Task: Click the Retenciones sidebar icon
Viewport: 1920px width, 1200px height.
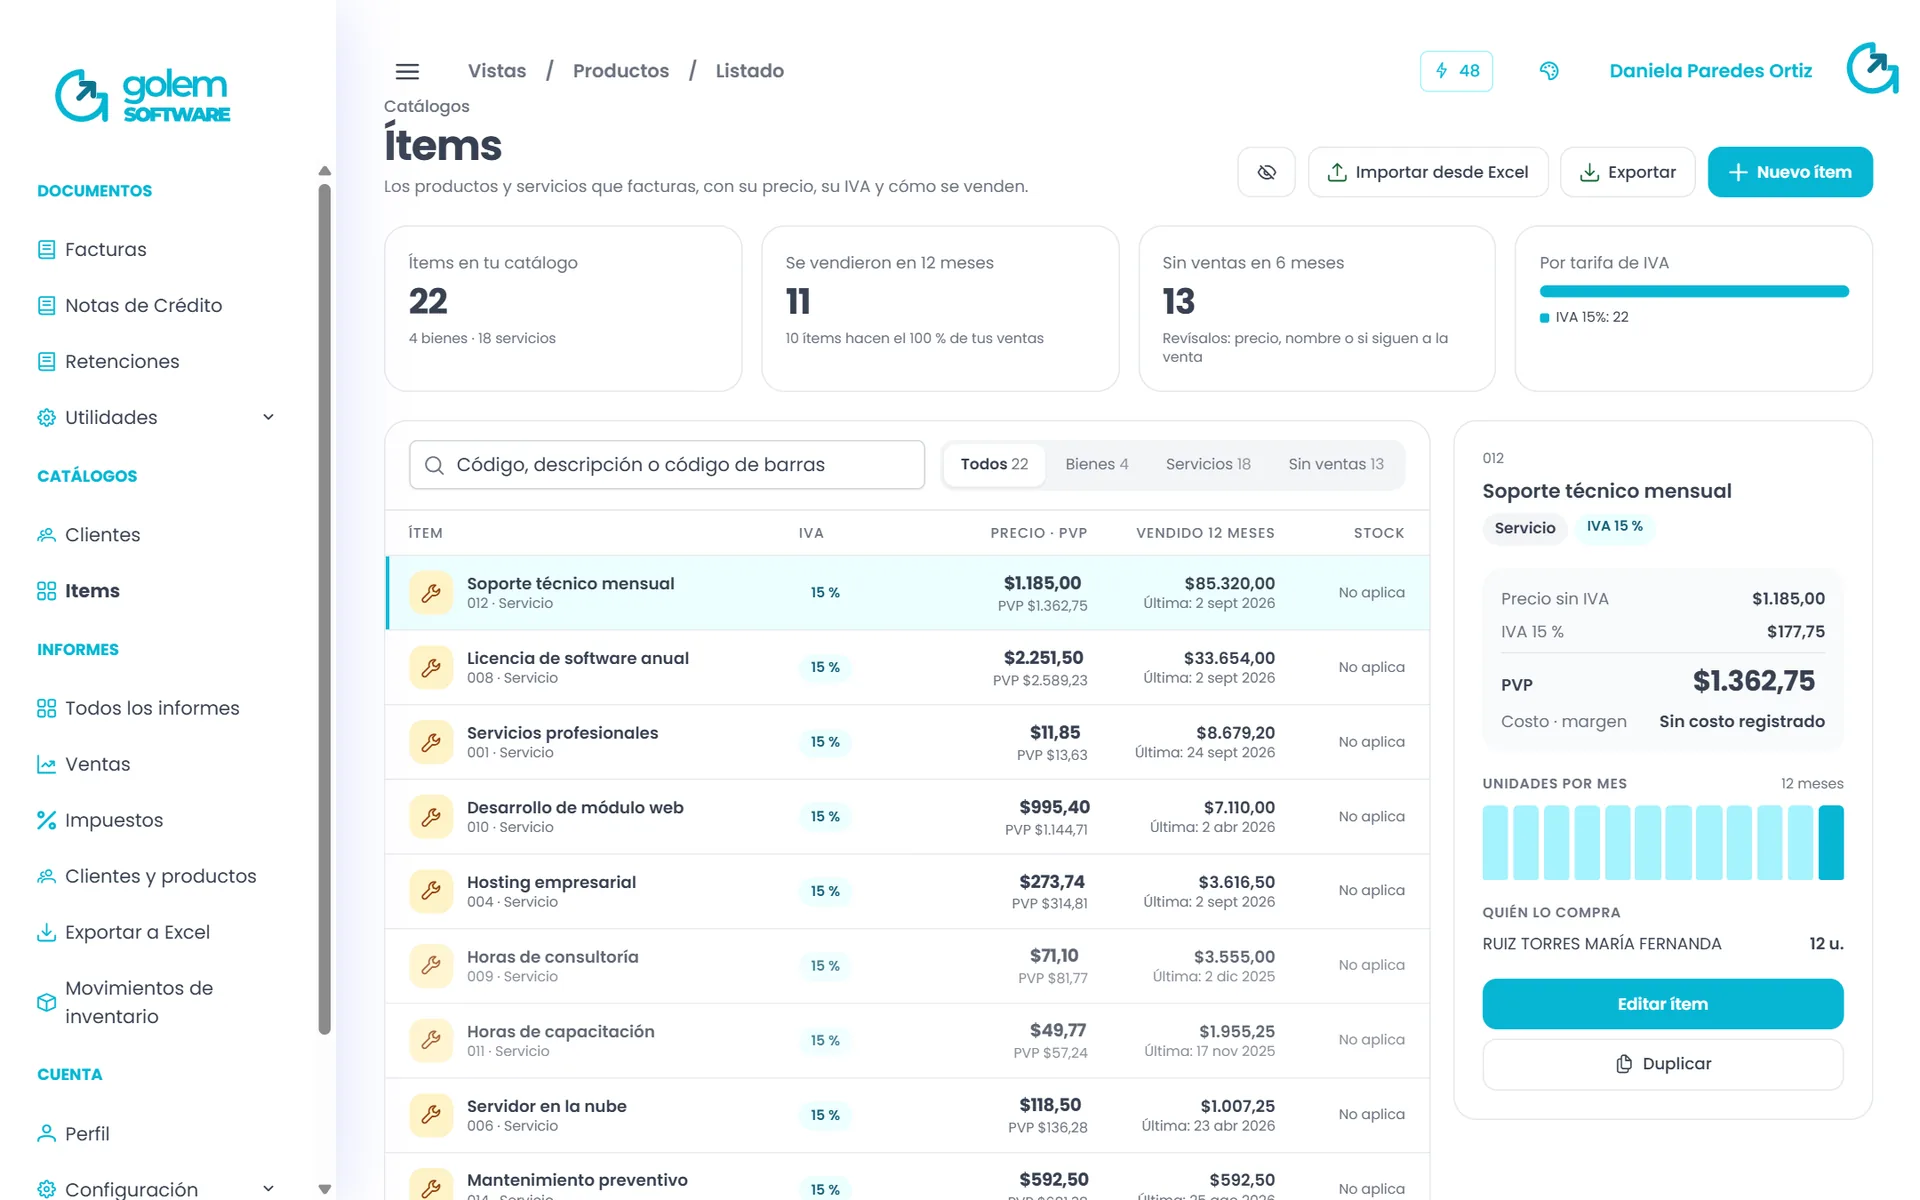Action: point(46,362)
